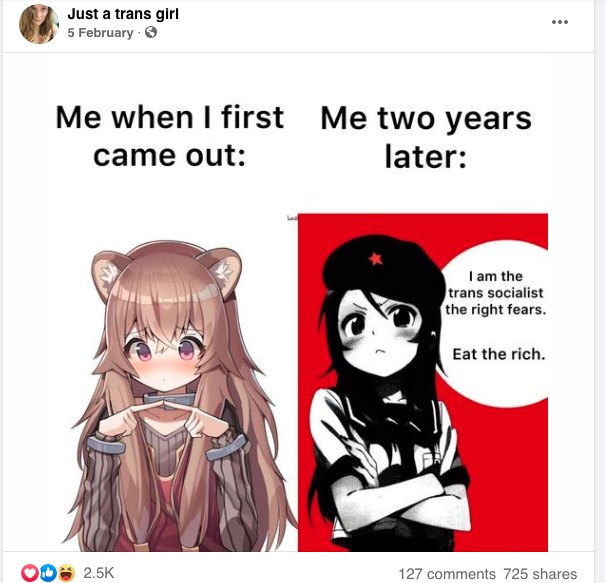This screenshot has width=605, height=583.
Task: Open the 127 comments list
Action: 447,574
